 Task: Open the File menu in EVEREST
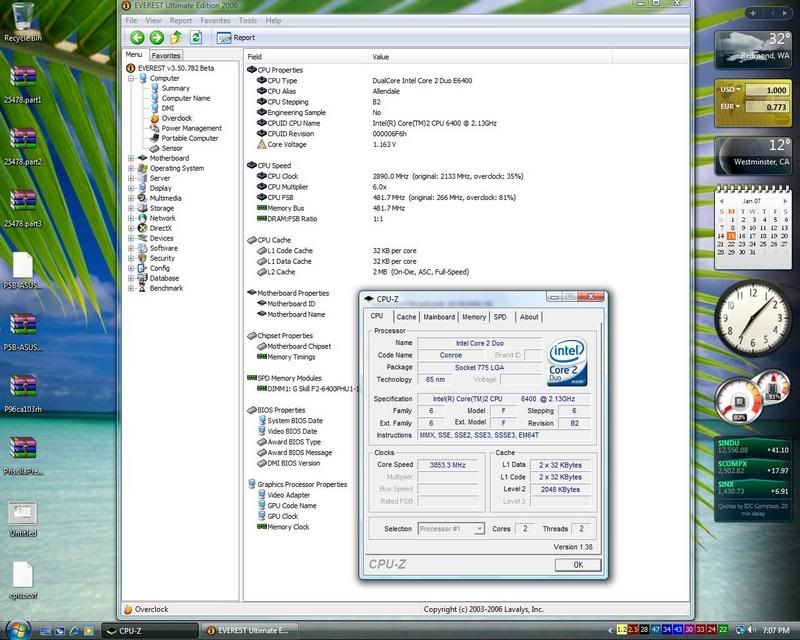(131, 20)
